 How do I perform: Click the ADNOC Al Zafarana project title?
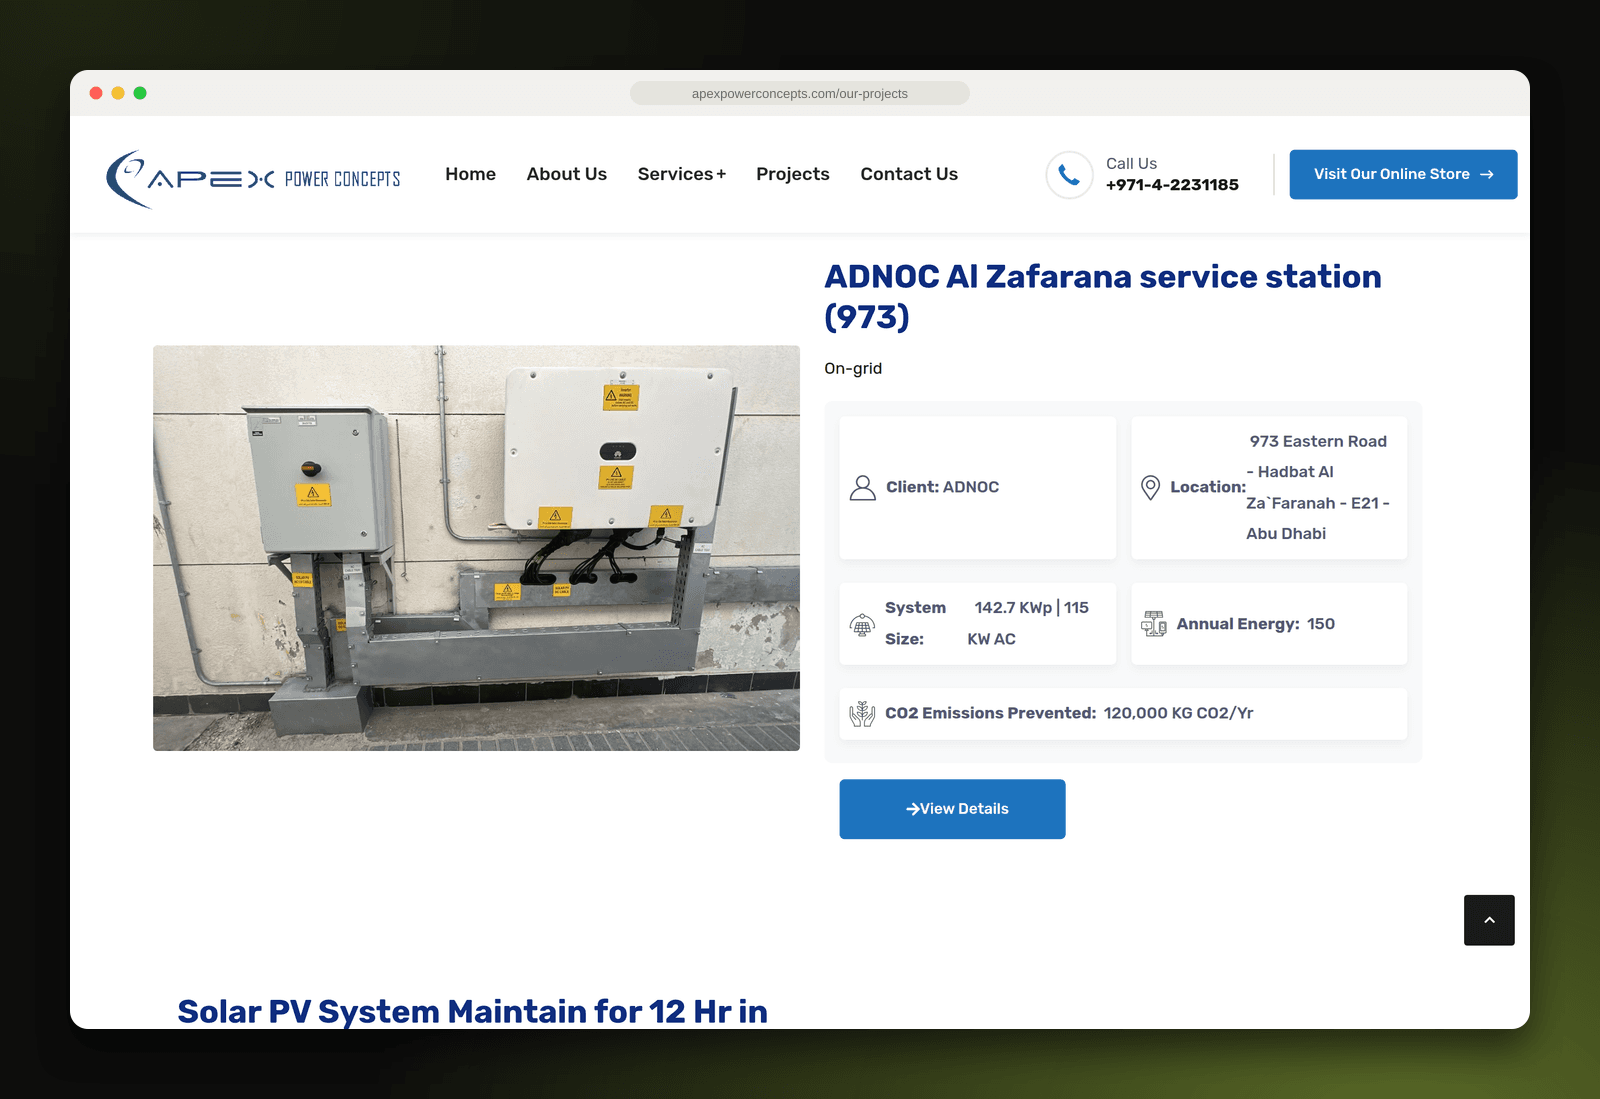click(1103, 296)
